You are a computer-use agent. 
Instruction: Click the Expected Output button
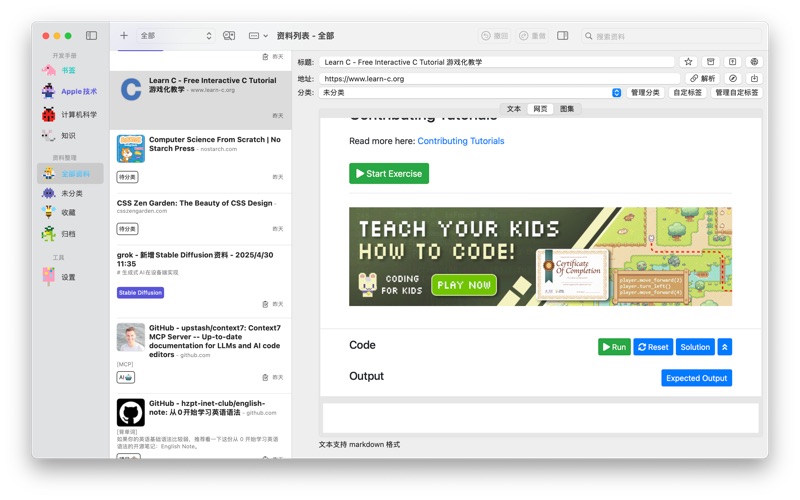[696, 378]
